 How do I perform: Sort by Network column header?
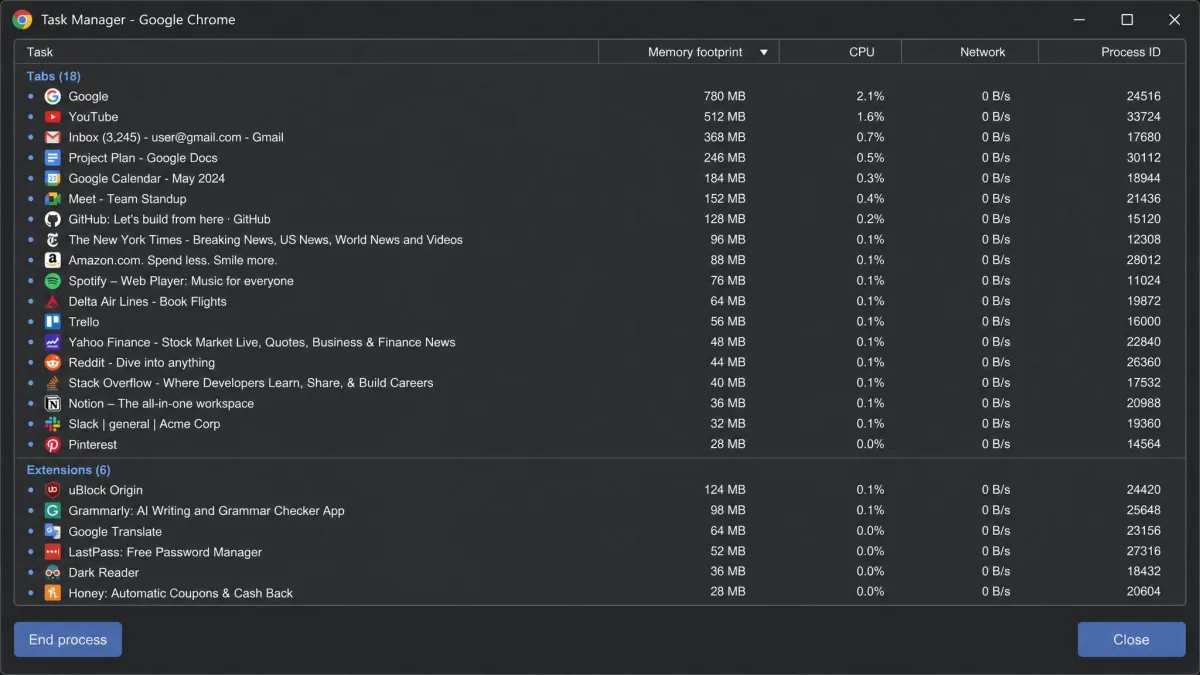[970, 52]
